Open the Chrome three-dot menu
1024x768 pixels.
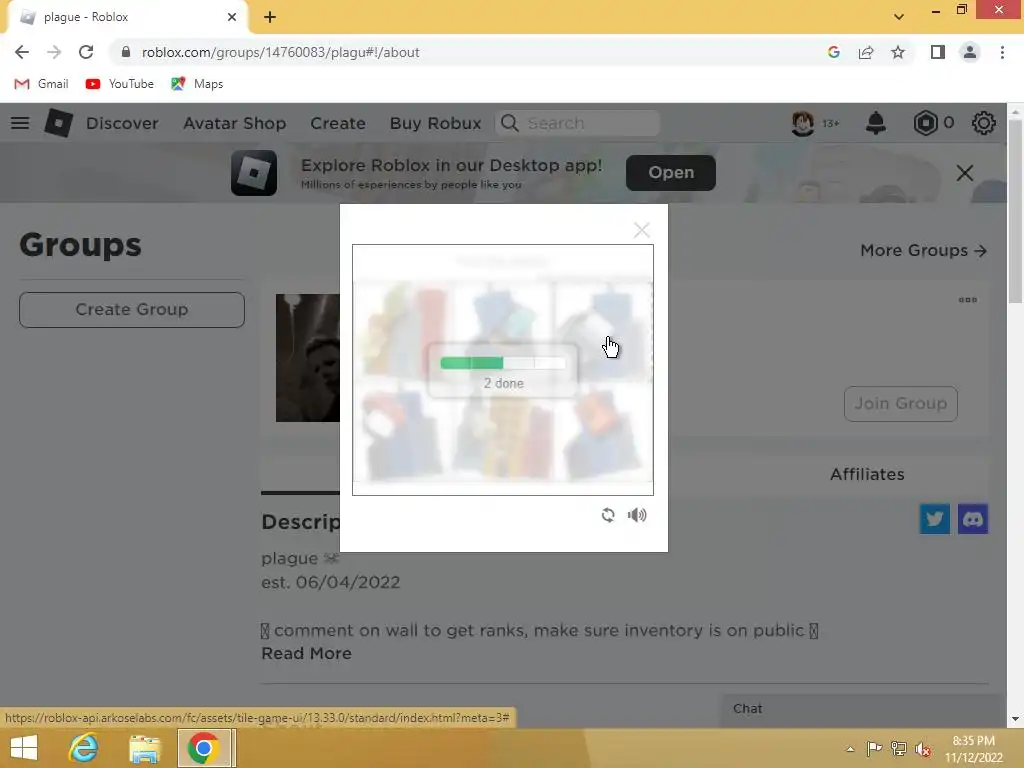(x=1002, y=52)
